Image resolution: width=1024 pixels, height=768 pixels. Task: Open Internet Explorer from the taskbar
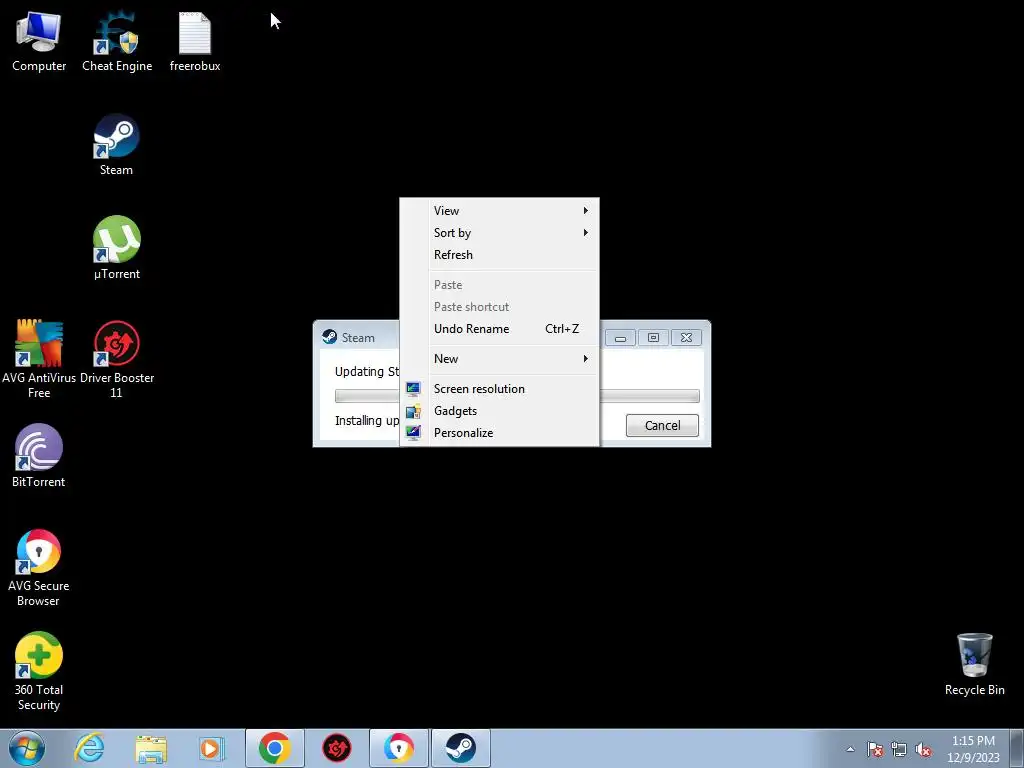(x=89, y=748)
